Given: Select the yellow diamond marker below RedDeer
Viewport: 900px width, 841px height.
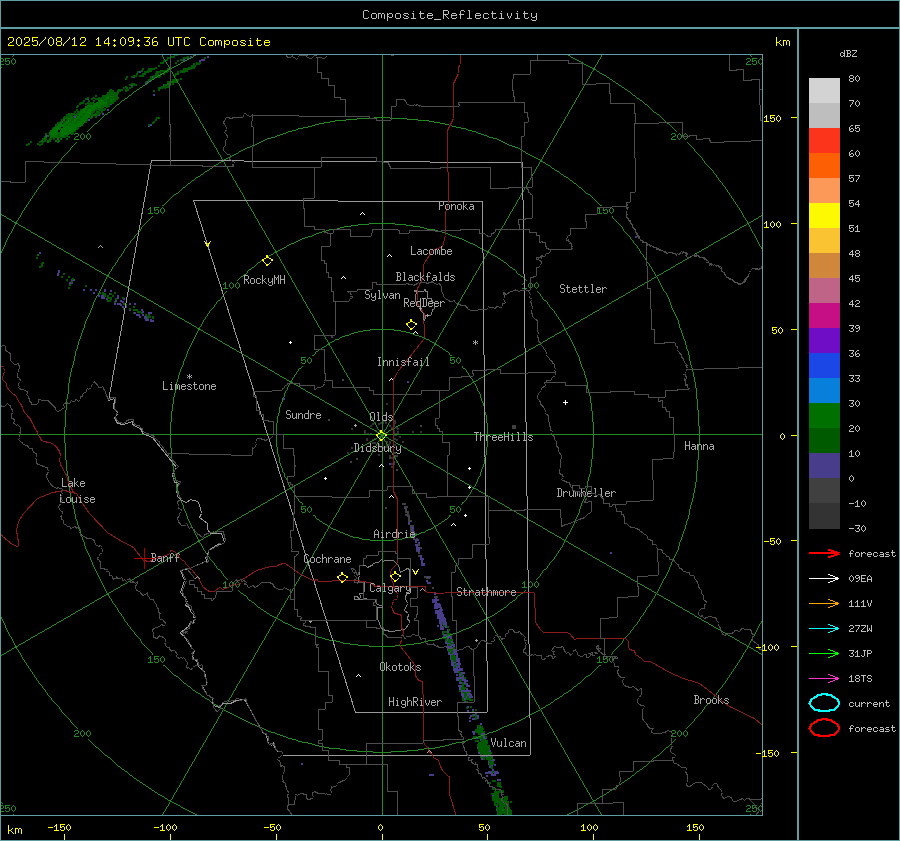Looking at the screenshot, I should point(412,325).
